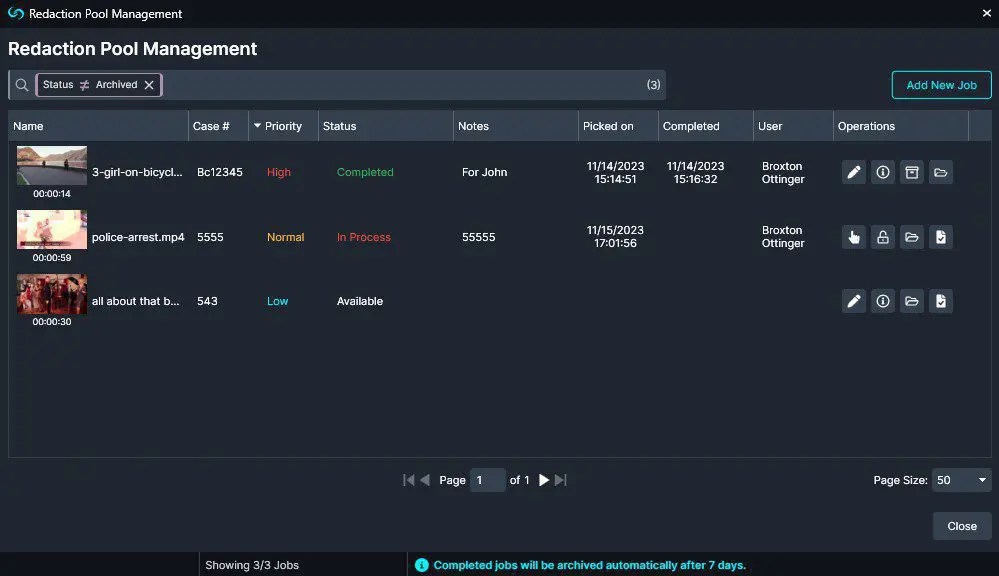Edit the all about that job
Viewport: 999px width, 576px height.
click(x=853, y=301)
